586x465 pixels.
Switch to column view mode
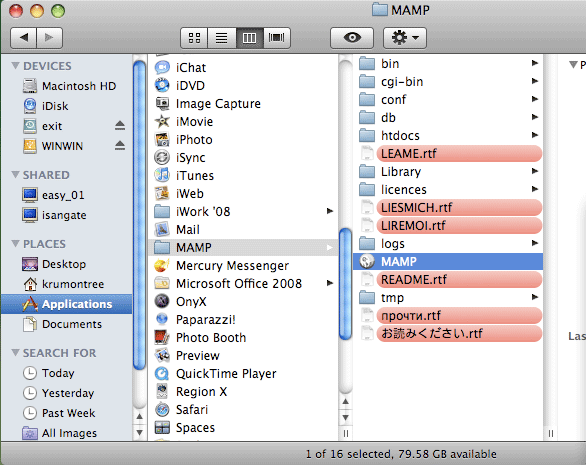[x=249, y=38]
